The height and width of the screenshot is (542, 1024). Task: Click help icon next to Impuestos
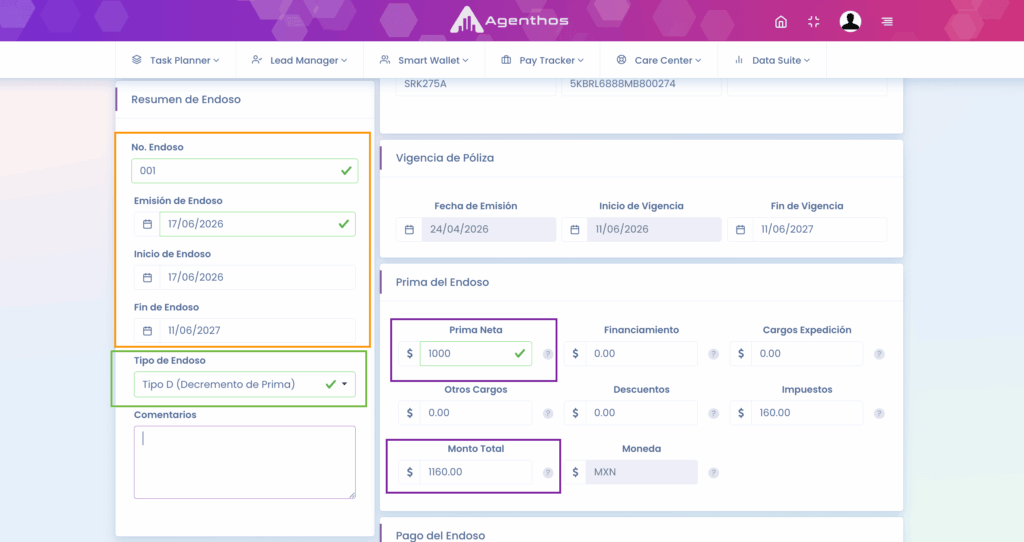pyautogui.click(x=879, y=413)
